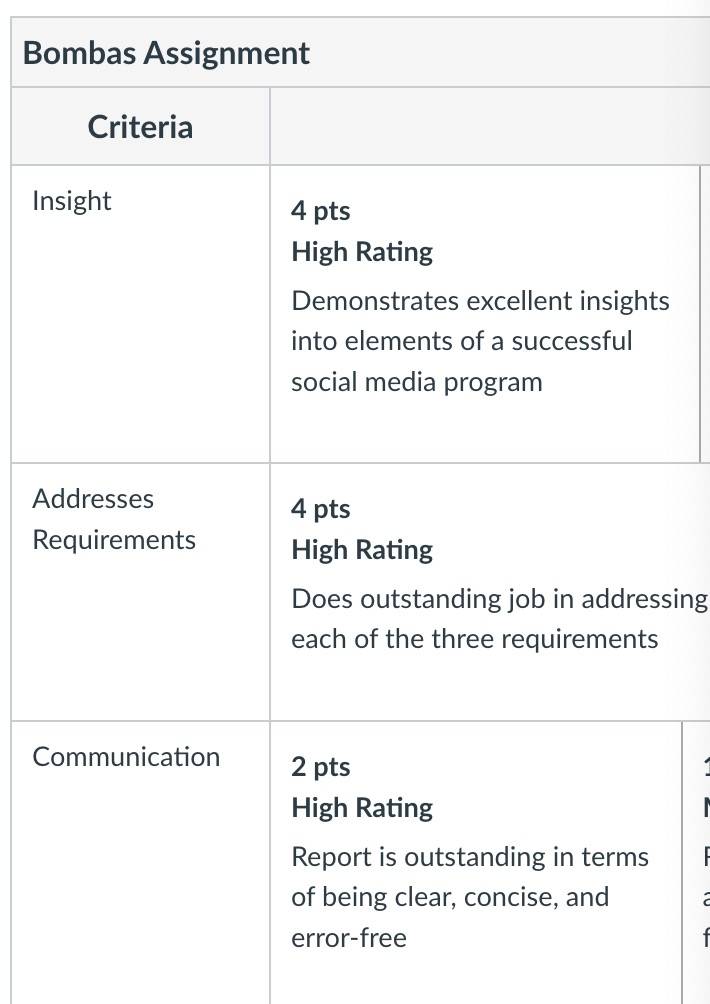This screenshot has width=710, height=1004.
Task: Select the Criteria column header
Action: coord(140,126)
